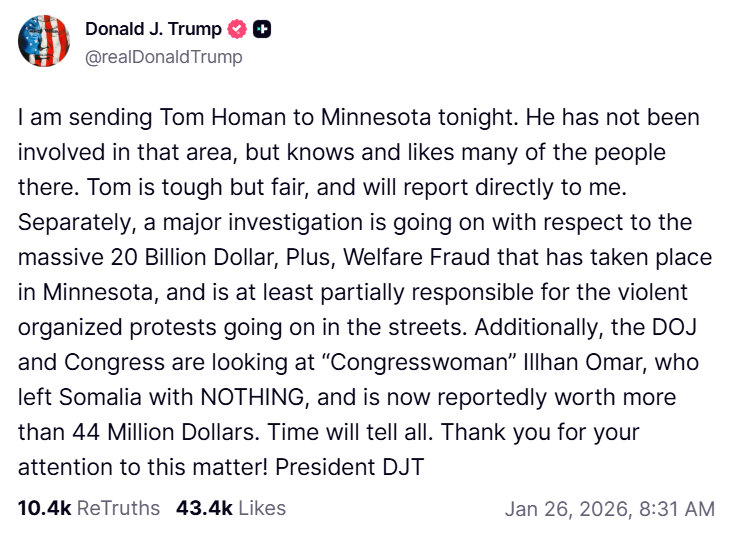Click the red verified checkmark badge
The width and height of the screenshot is (733, 537).
238,30
